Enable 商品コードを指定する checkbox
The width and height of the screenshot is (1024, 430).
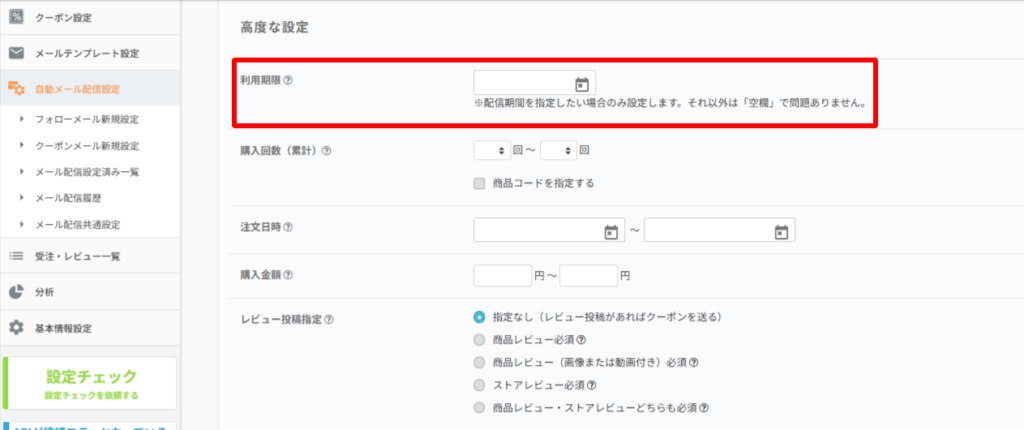(x=479, y=183)
